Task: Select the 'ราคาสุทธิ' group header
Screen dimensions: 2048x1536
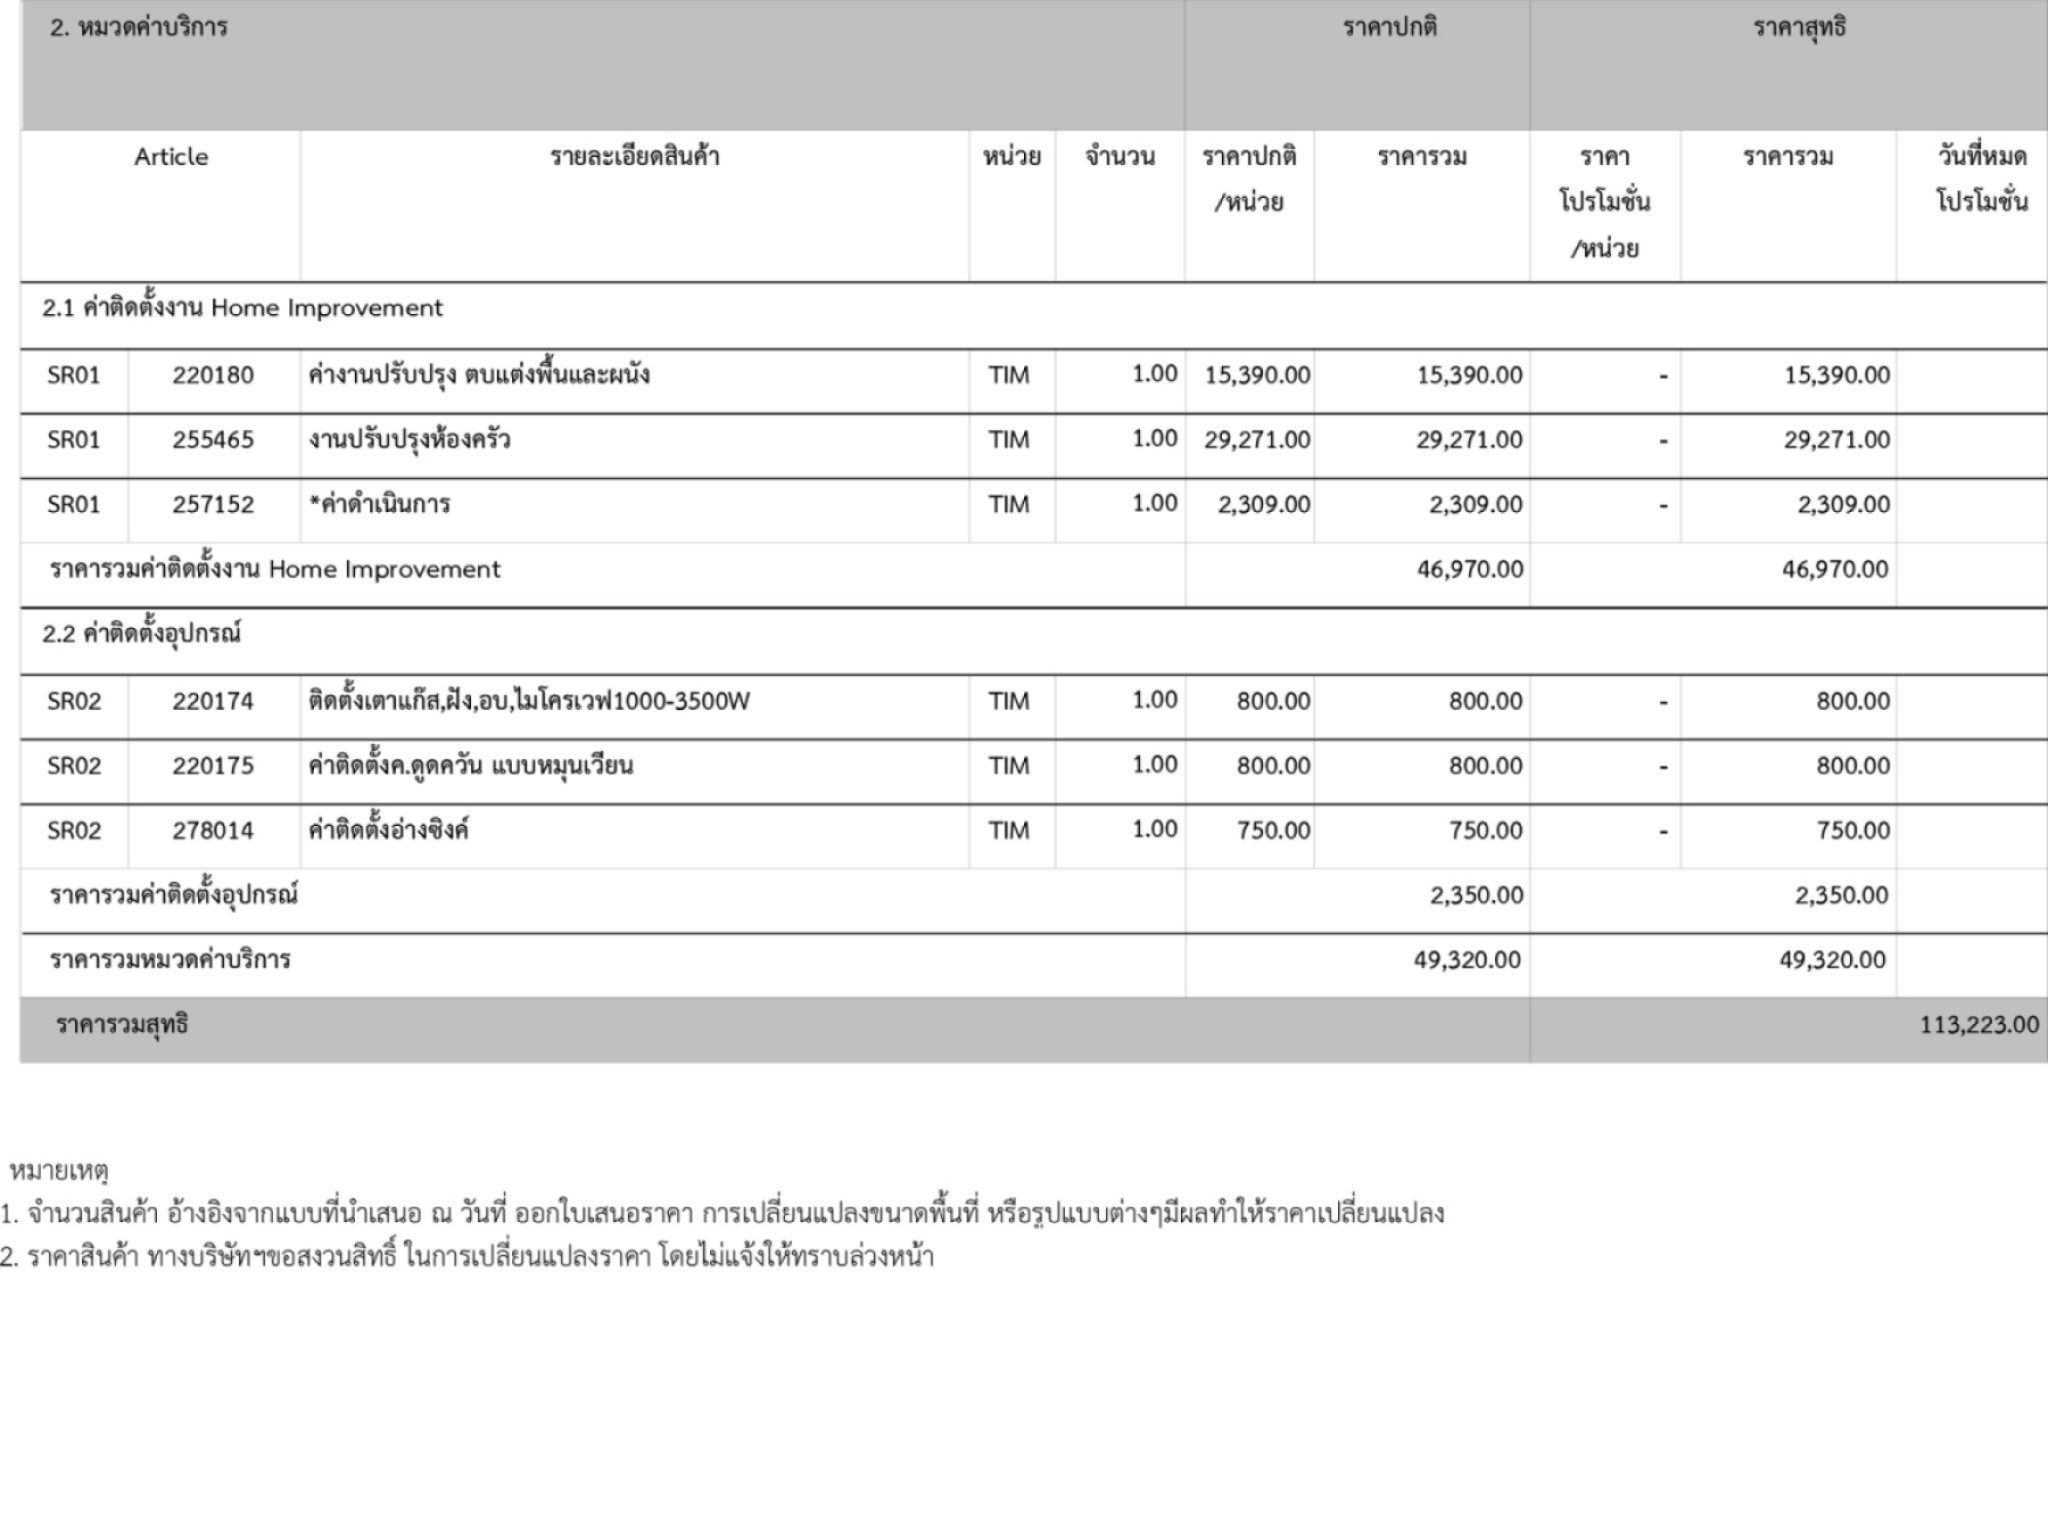Action: pyautogui.click(x=1799, y=28)
